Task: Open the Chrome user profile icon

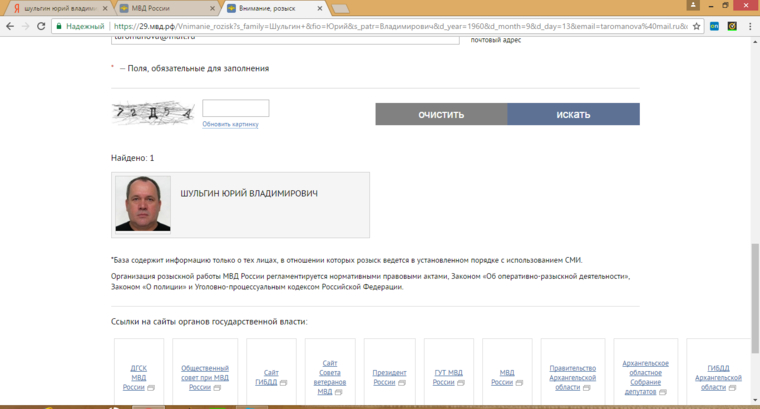Action: click(693, 5)
